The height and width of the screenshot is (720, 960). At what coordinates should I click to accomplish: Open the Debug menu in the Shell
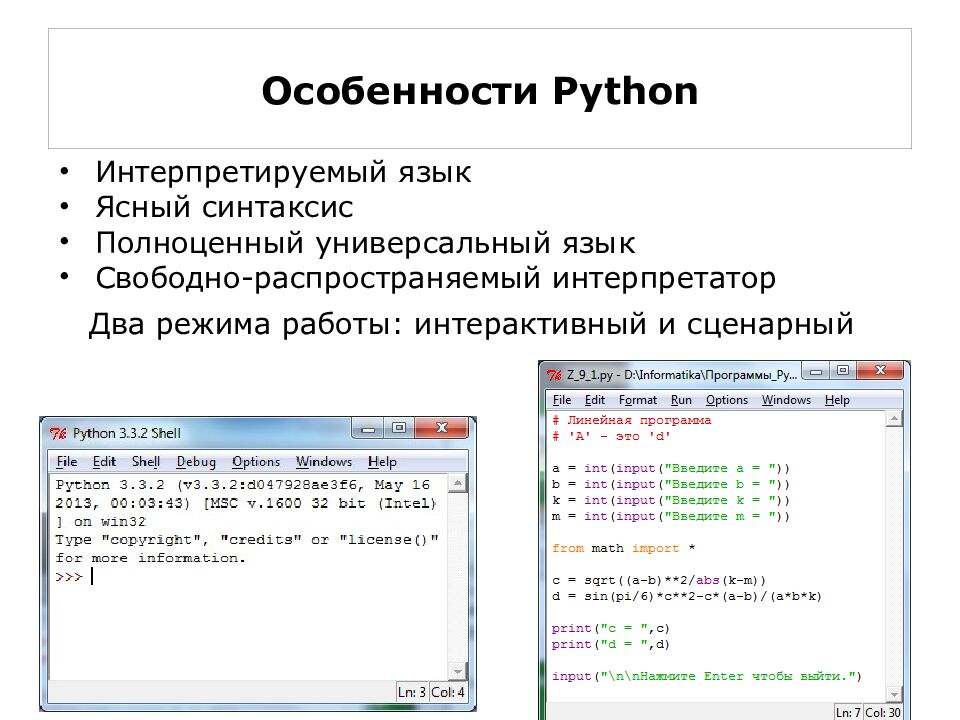196,462
